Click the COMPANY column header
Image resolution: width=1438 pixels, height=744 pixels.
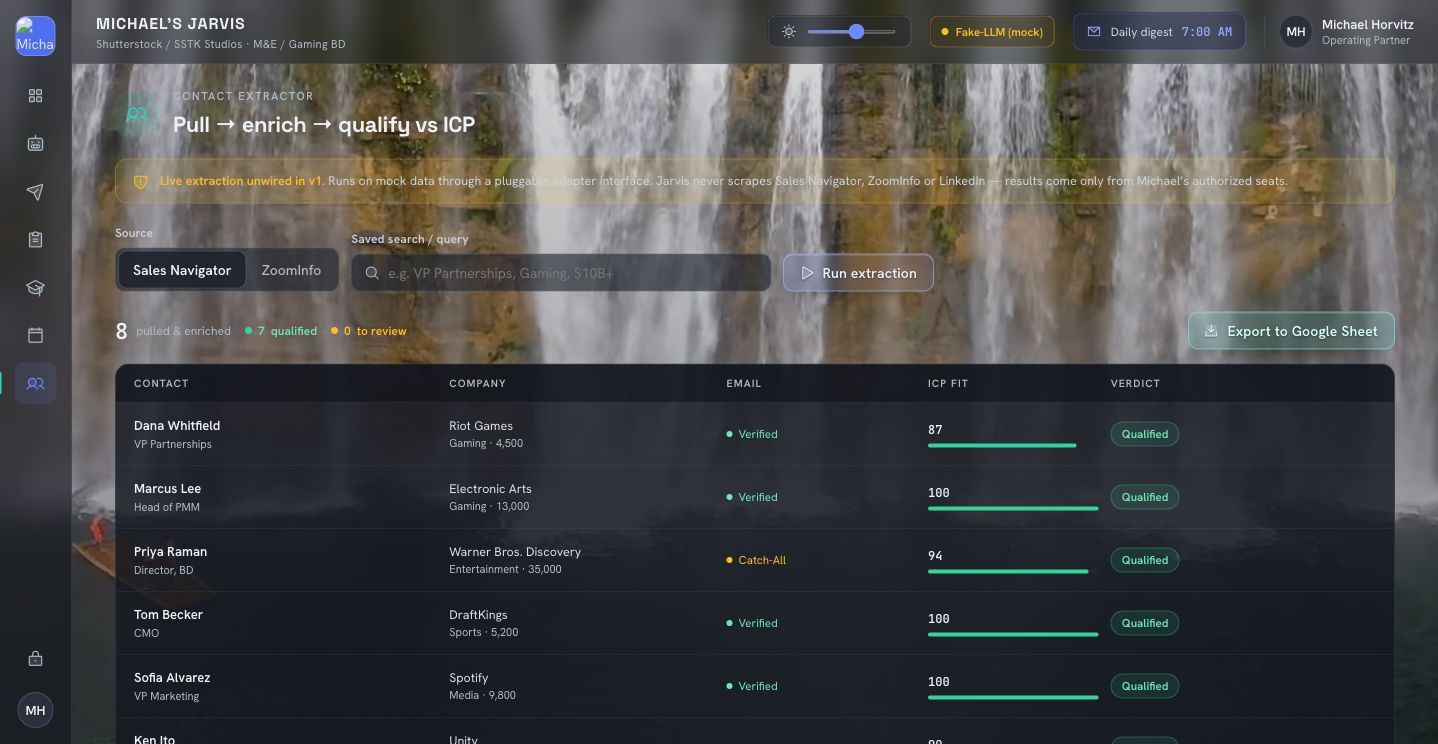click(477, 384)
